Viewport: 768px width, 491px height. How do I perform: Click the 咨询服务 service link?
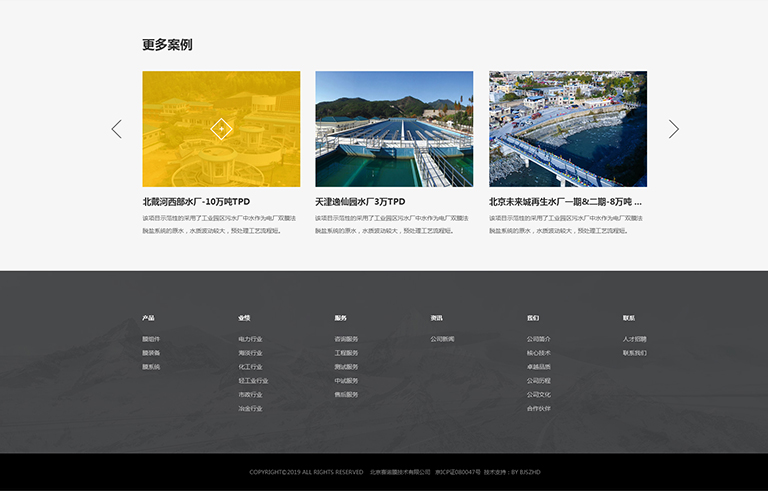coord(346,339)
